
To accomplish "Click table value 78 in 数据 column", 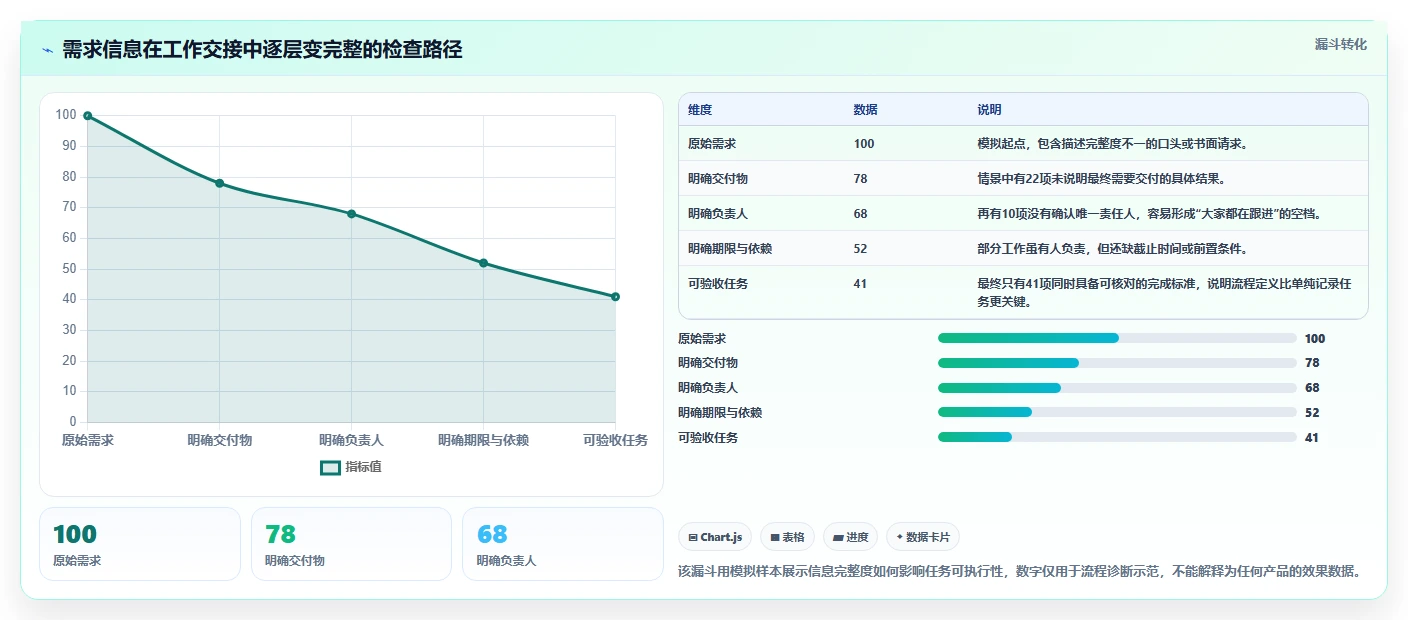I will [x=860, y=179].
